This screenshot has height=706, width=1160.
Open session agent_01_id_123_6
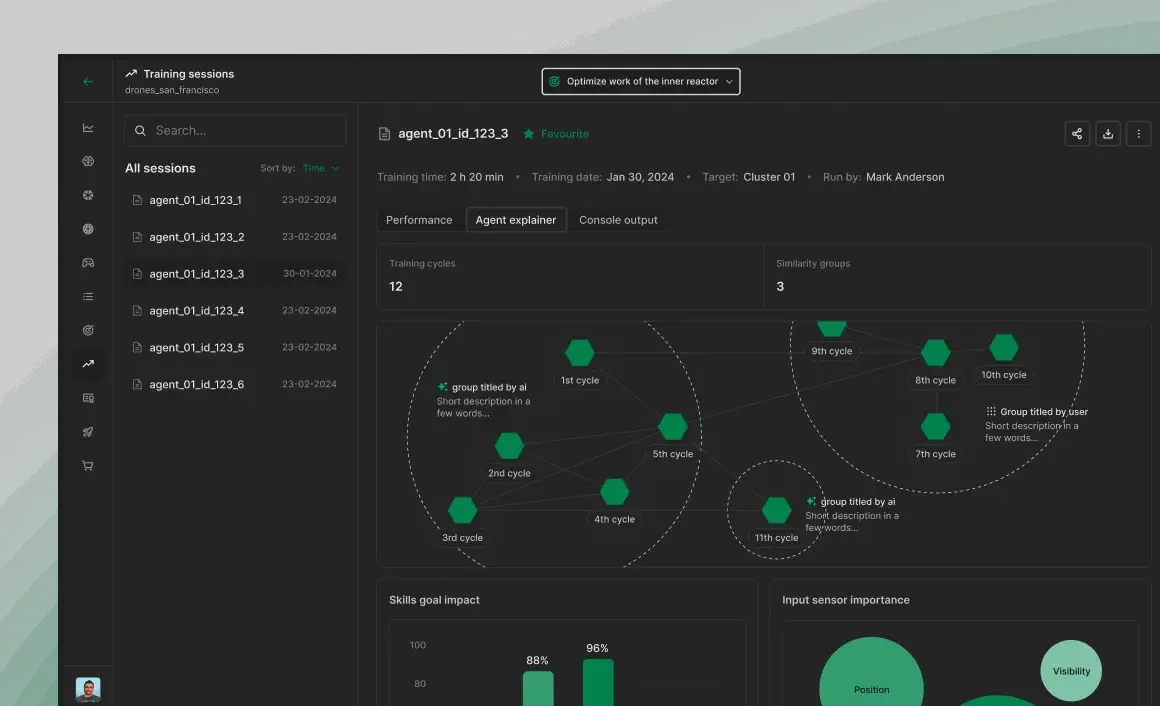(234, 385)
